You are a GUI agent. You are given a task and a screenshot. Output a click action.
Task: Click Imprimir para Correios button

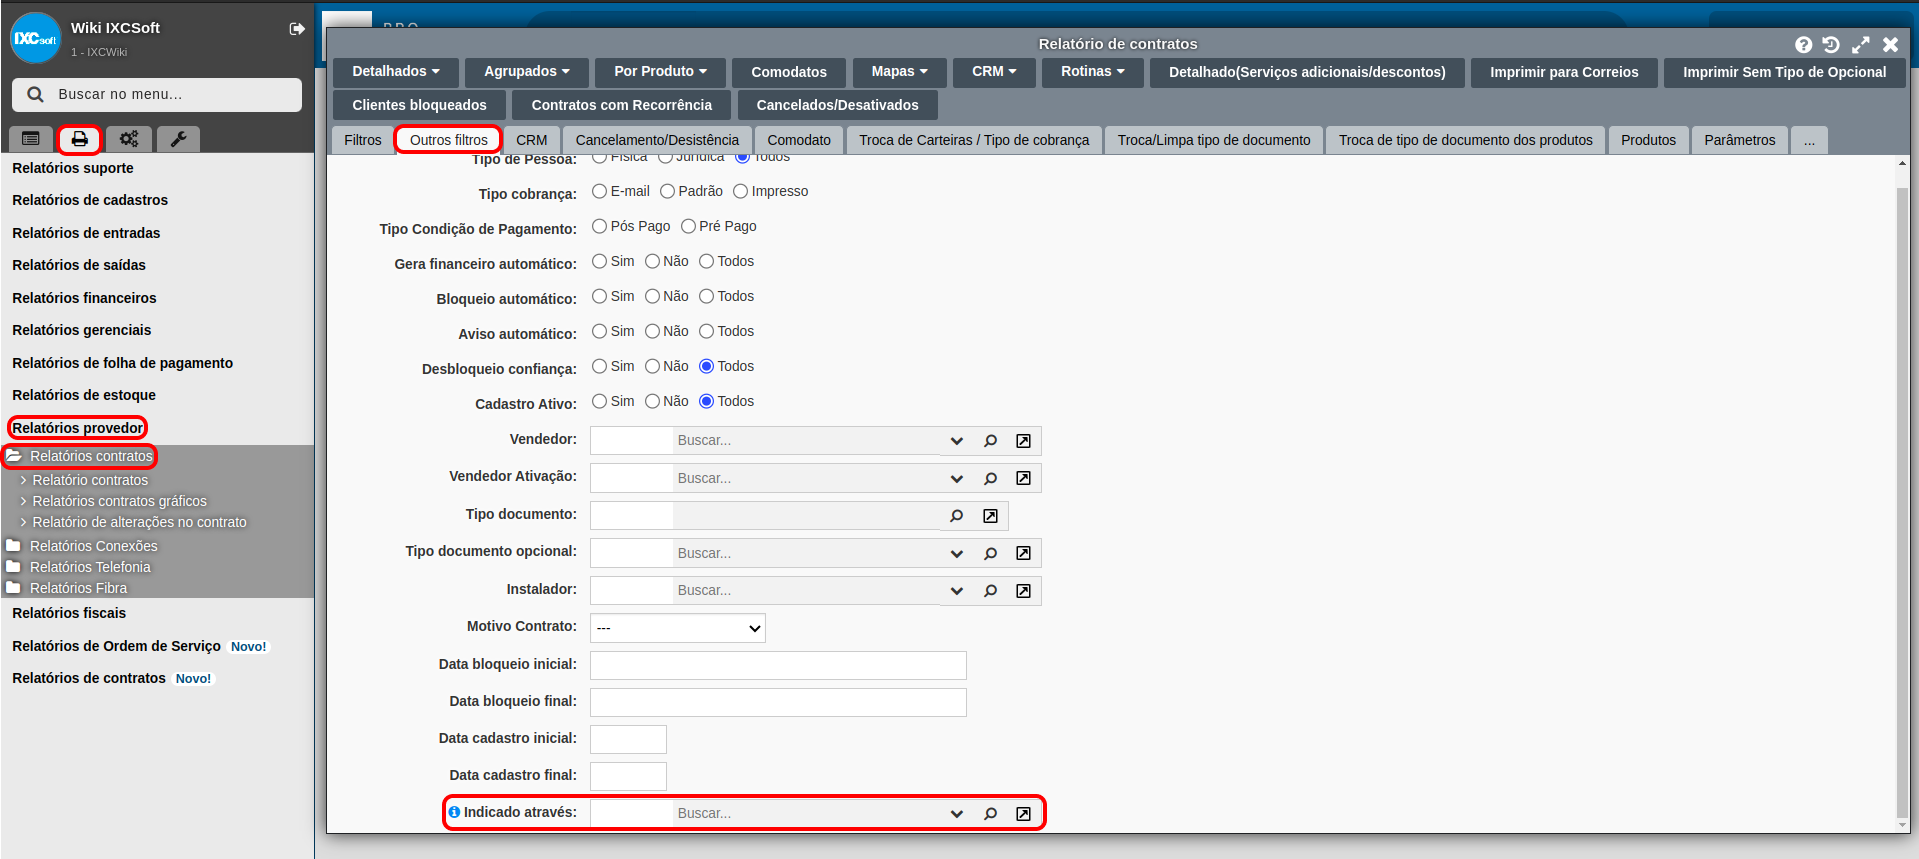[1564, 72]
